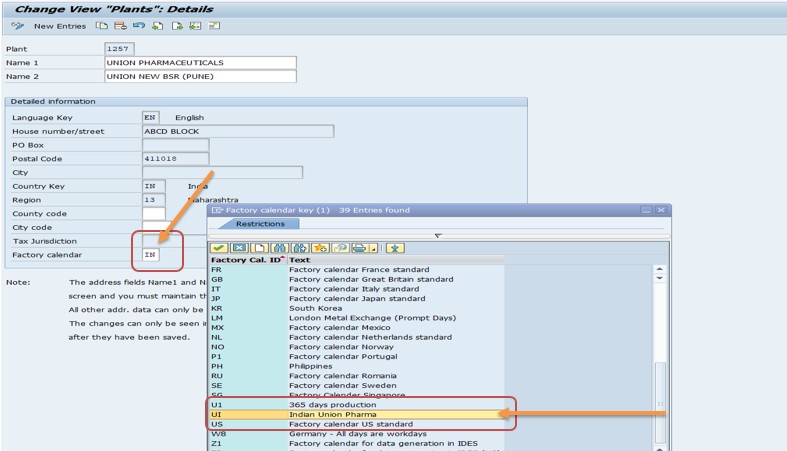Click the printer icon in the popup toolbar
Viewport: 787px width, 451px height.
360,247
